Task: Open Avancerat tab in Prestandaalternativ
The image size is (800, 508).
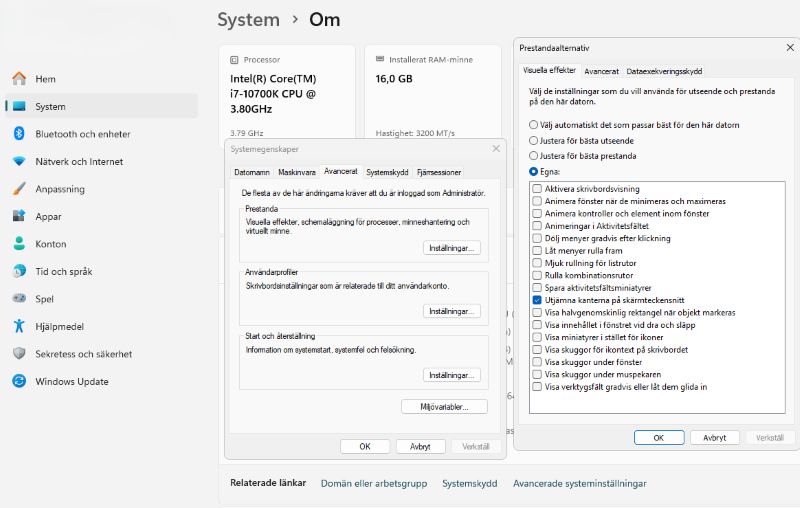Action: tap(602, 71)
